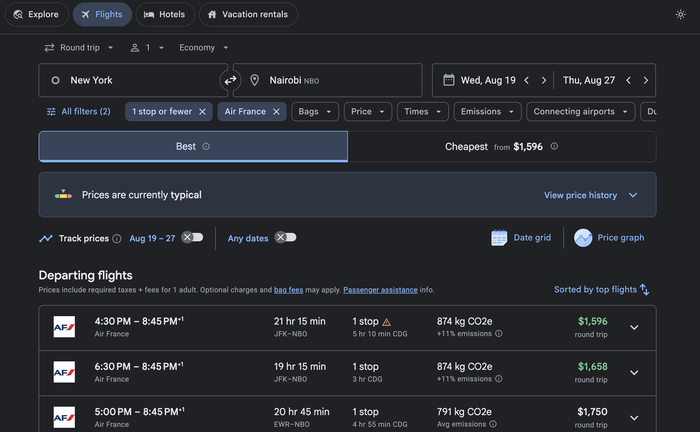The width and height of the screenshot is (700, 432).
Task: Click the info icon next to Cheapest price
Action: (x=554, y=146)
